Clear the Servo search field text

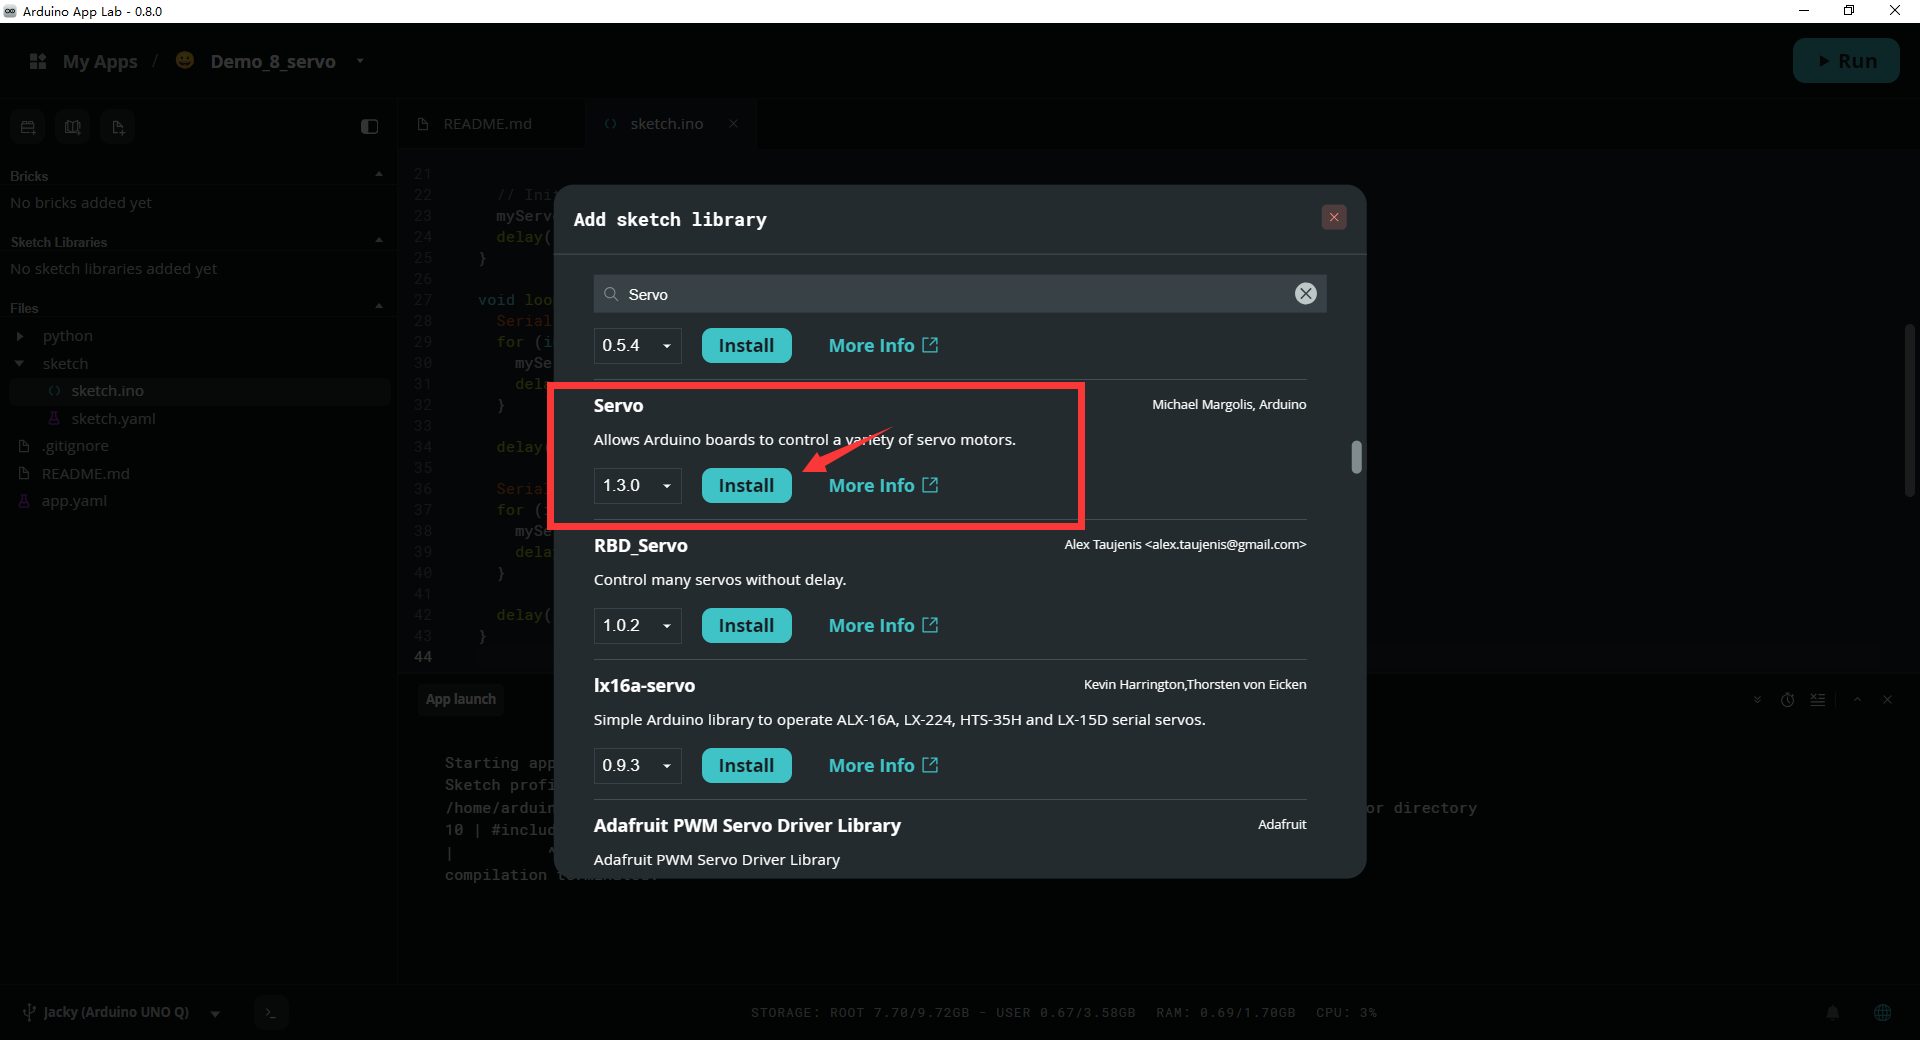click(1305, 293)
